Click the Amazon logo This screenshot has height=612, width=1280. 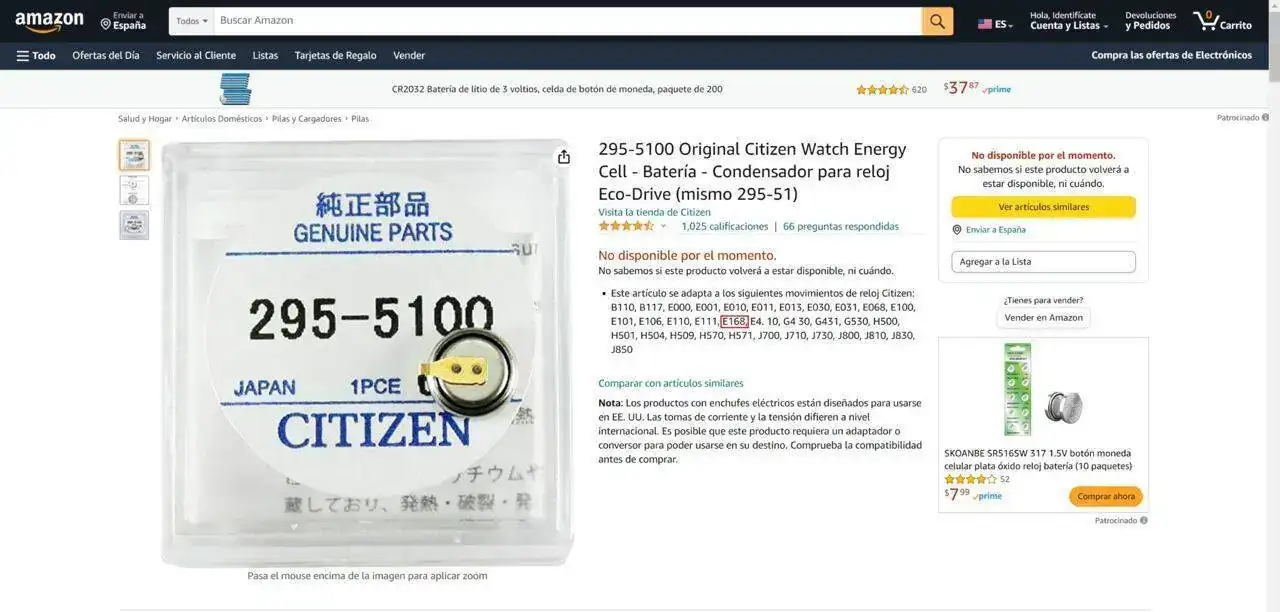point(49,22)
